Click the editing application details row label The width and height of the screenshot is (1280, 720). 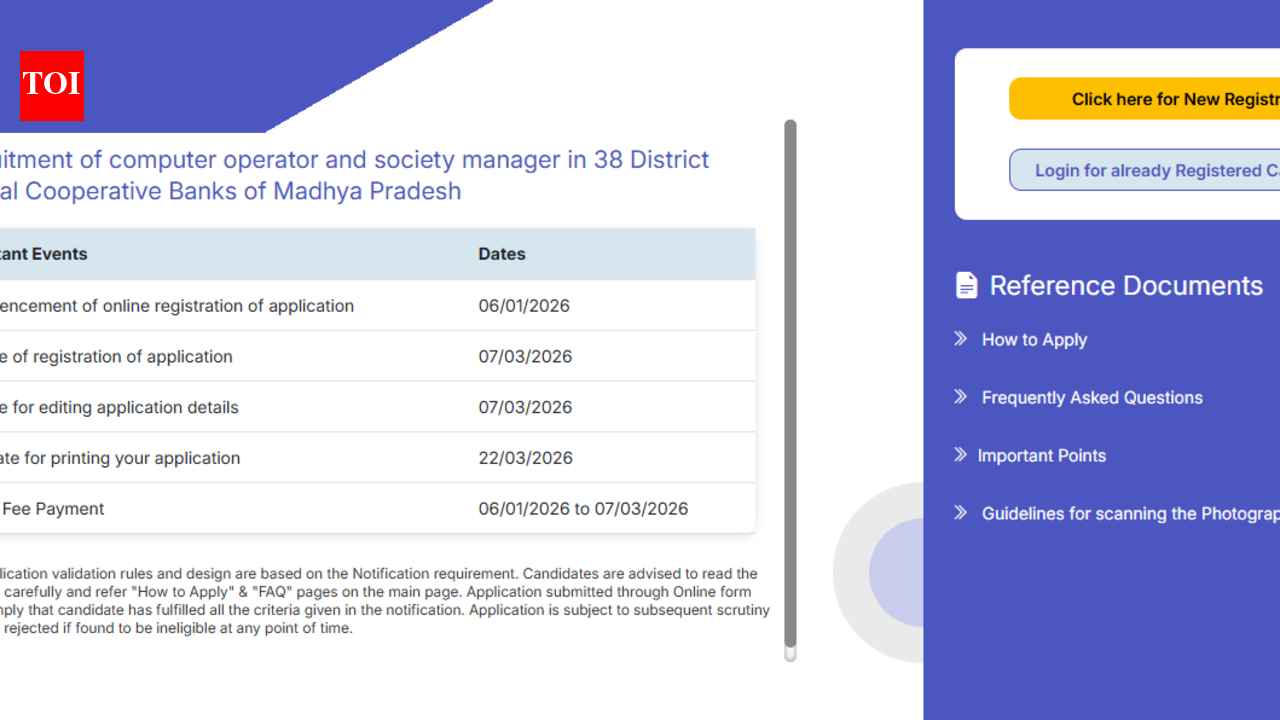[x=120, y=408]
